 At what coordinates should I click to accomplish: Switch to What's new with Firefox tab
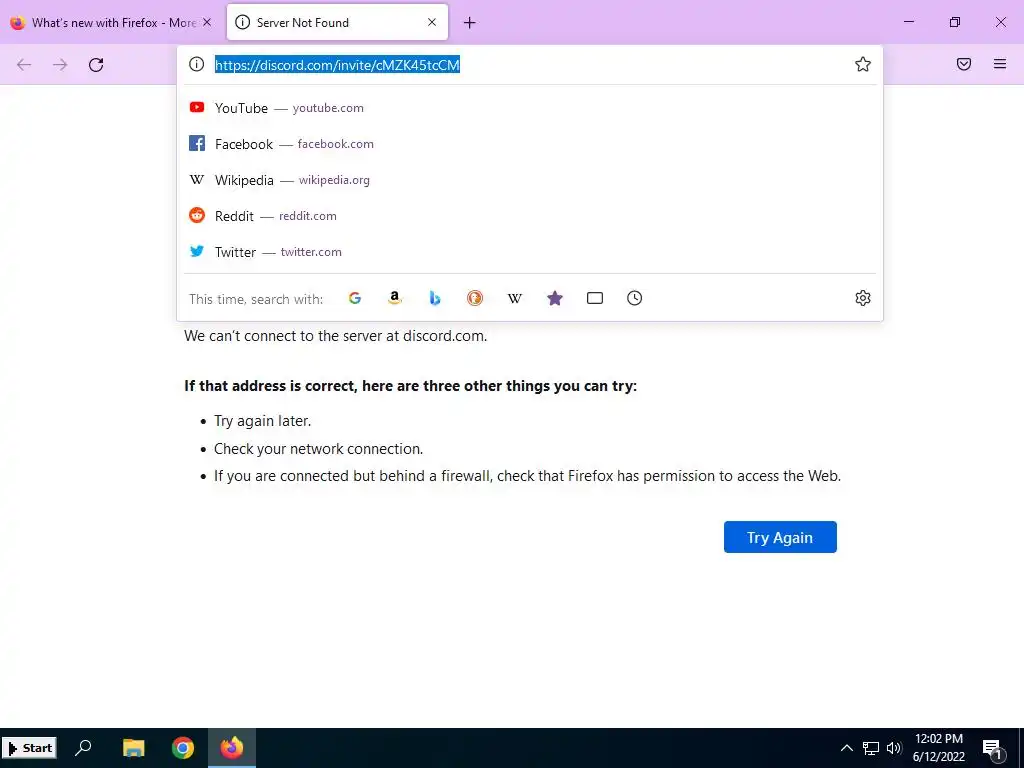(x=112, y=23)
